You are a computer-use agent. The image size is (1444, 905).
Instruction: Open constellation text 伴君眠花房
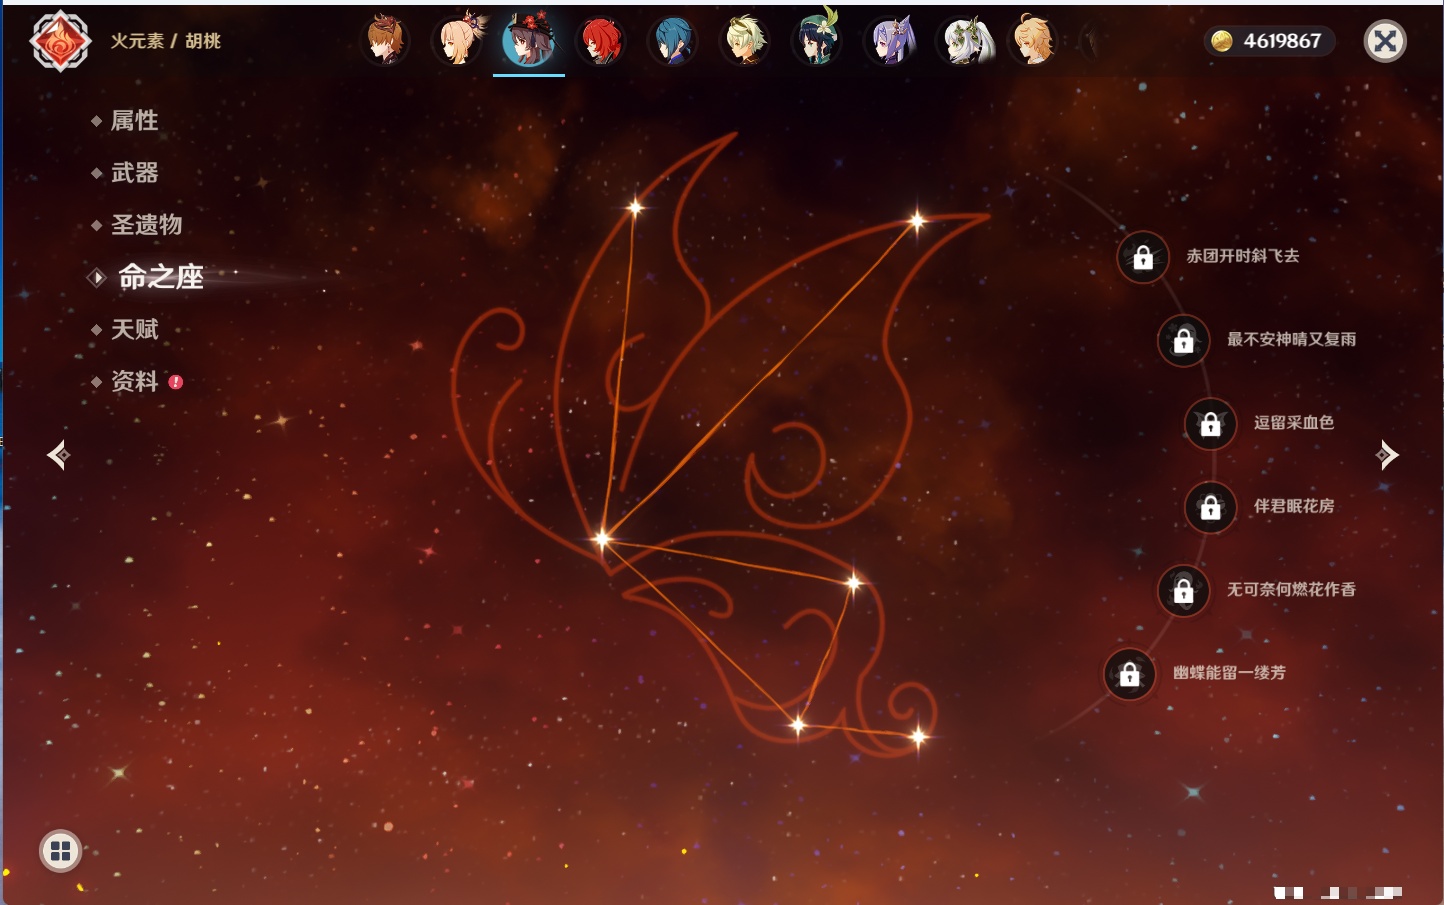[1294, 506]
